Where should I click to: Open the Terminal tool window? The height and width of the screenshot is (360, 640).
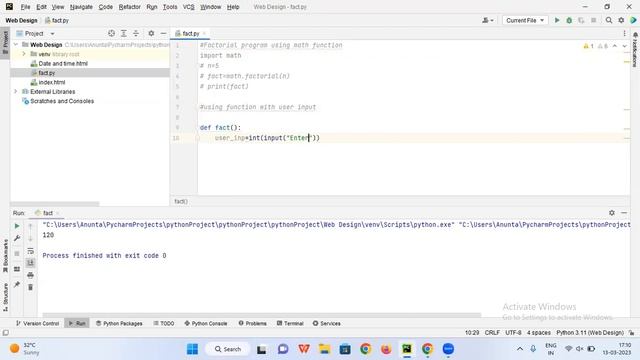coord(290,323)
